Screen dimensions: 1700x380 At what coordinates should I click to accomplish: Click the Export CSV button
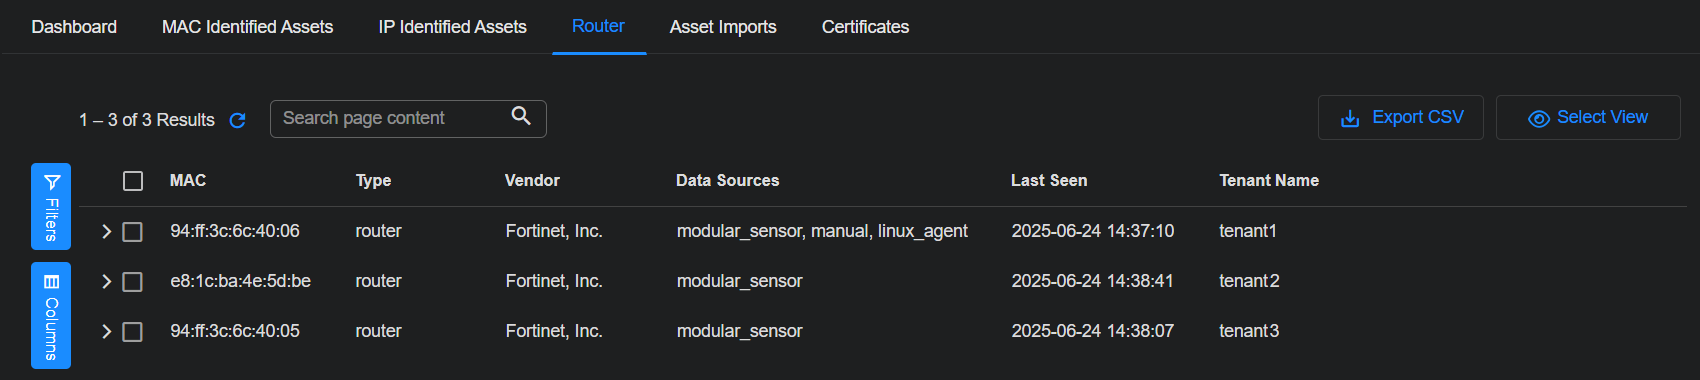(x=1400, y=118)
